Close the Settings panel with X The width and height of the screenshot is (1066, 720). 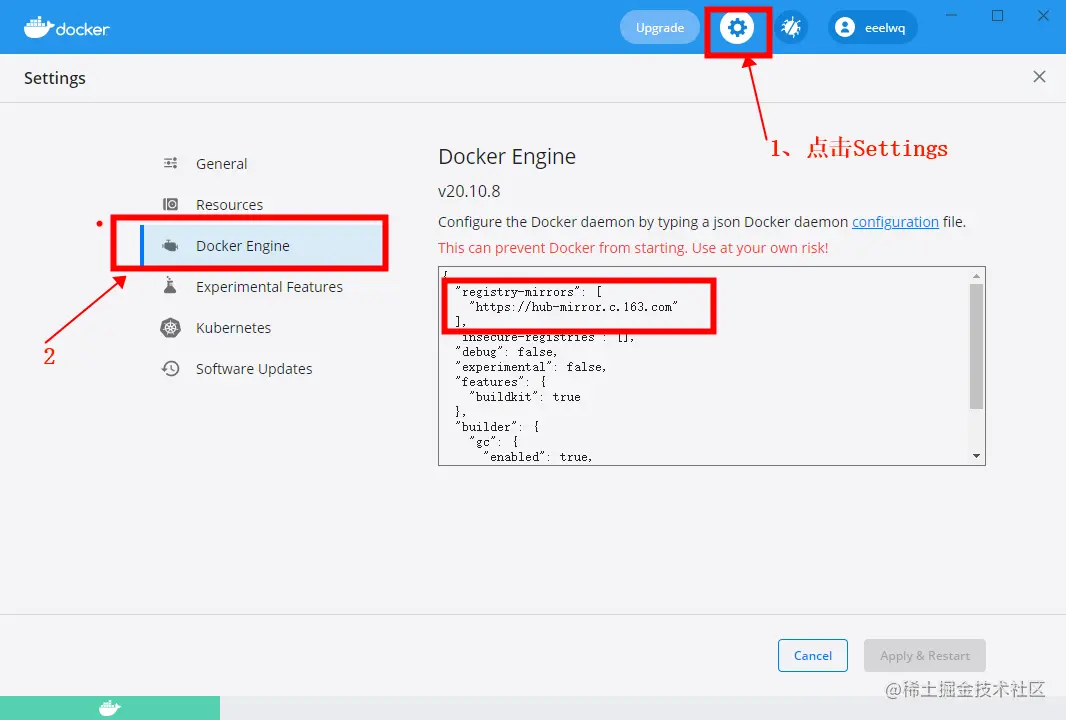pyautogui.click(x=1039, y=77)
